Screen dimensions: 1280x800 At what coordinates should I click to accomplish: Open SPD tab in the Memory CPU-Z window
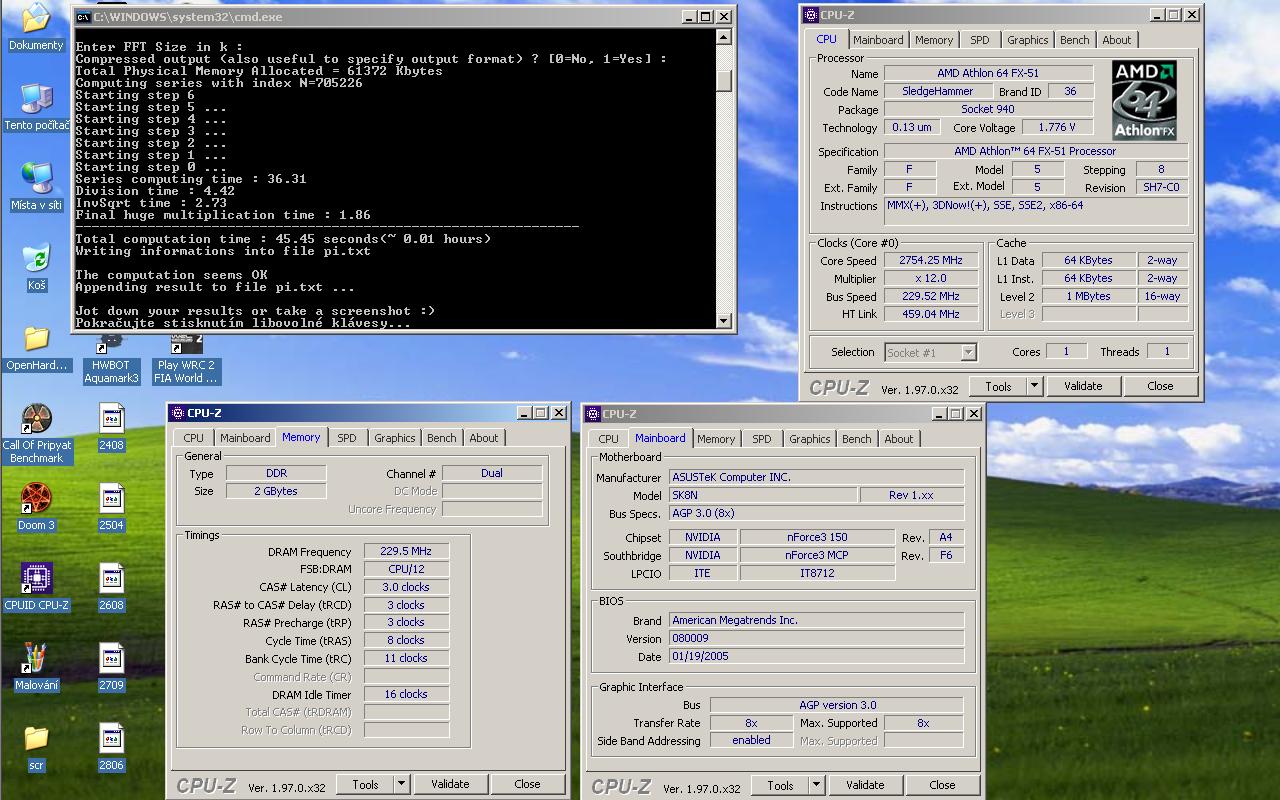coord(347,438)
